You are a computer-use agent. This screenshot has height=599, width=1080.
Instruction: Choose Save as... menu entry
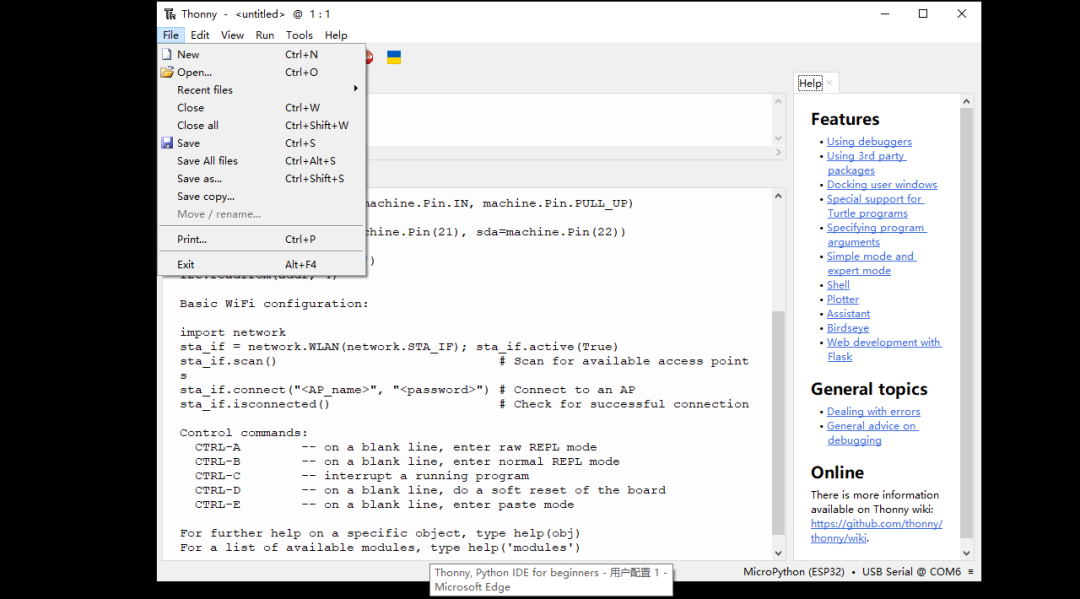click(x=262, y=178)
